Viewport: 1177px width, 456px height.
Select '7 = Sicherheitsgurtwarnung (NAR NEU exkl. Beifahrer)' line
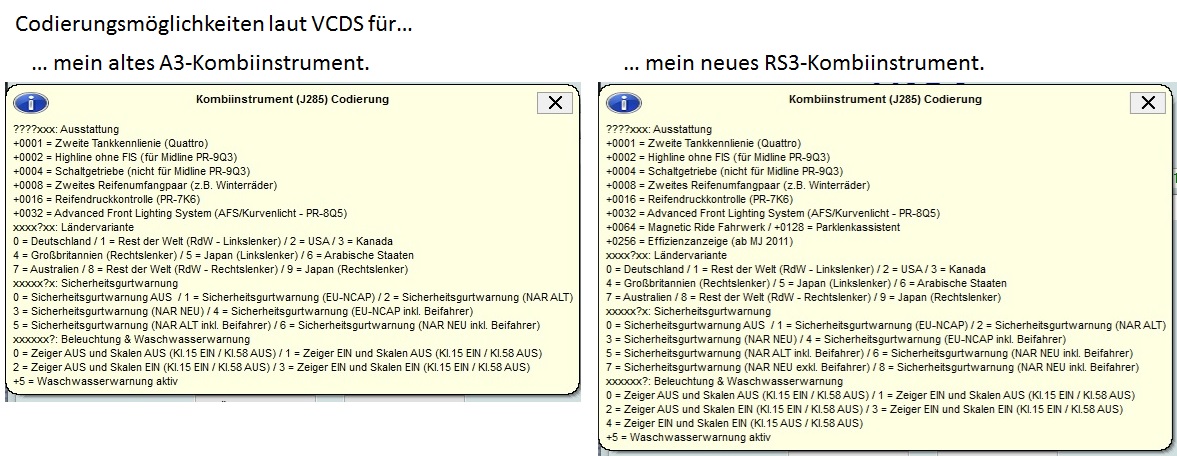click(x=873, y=368)
